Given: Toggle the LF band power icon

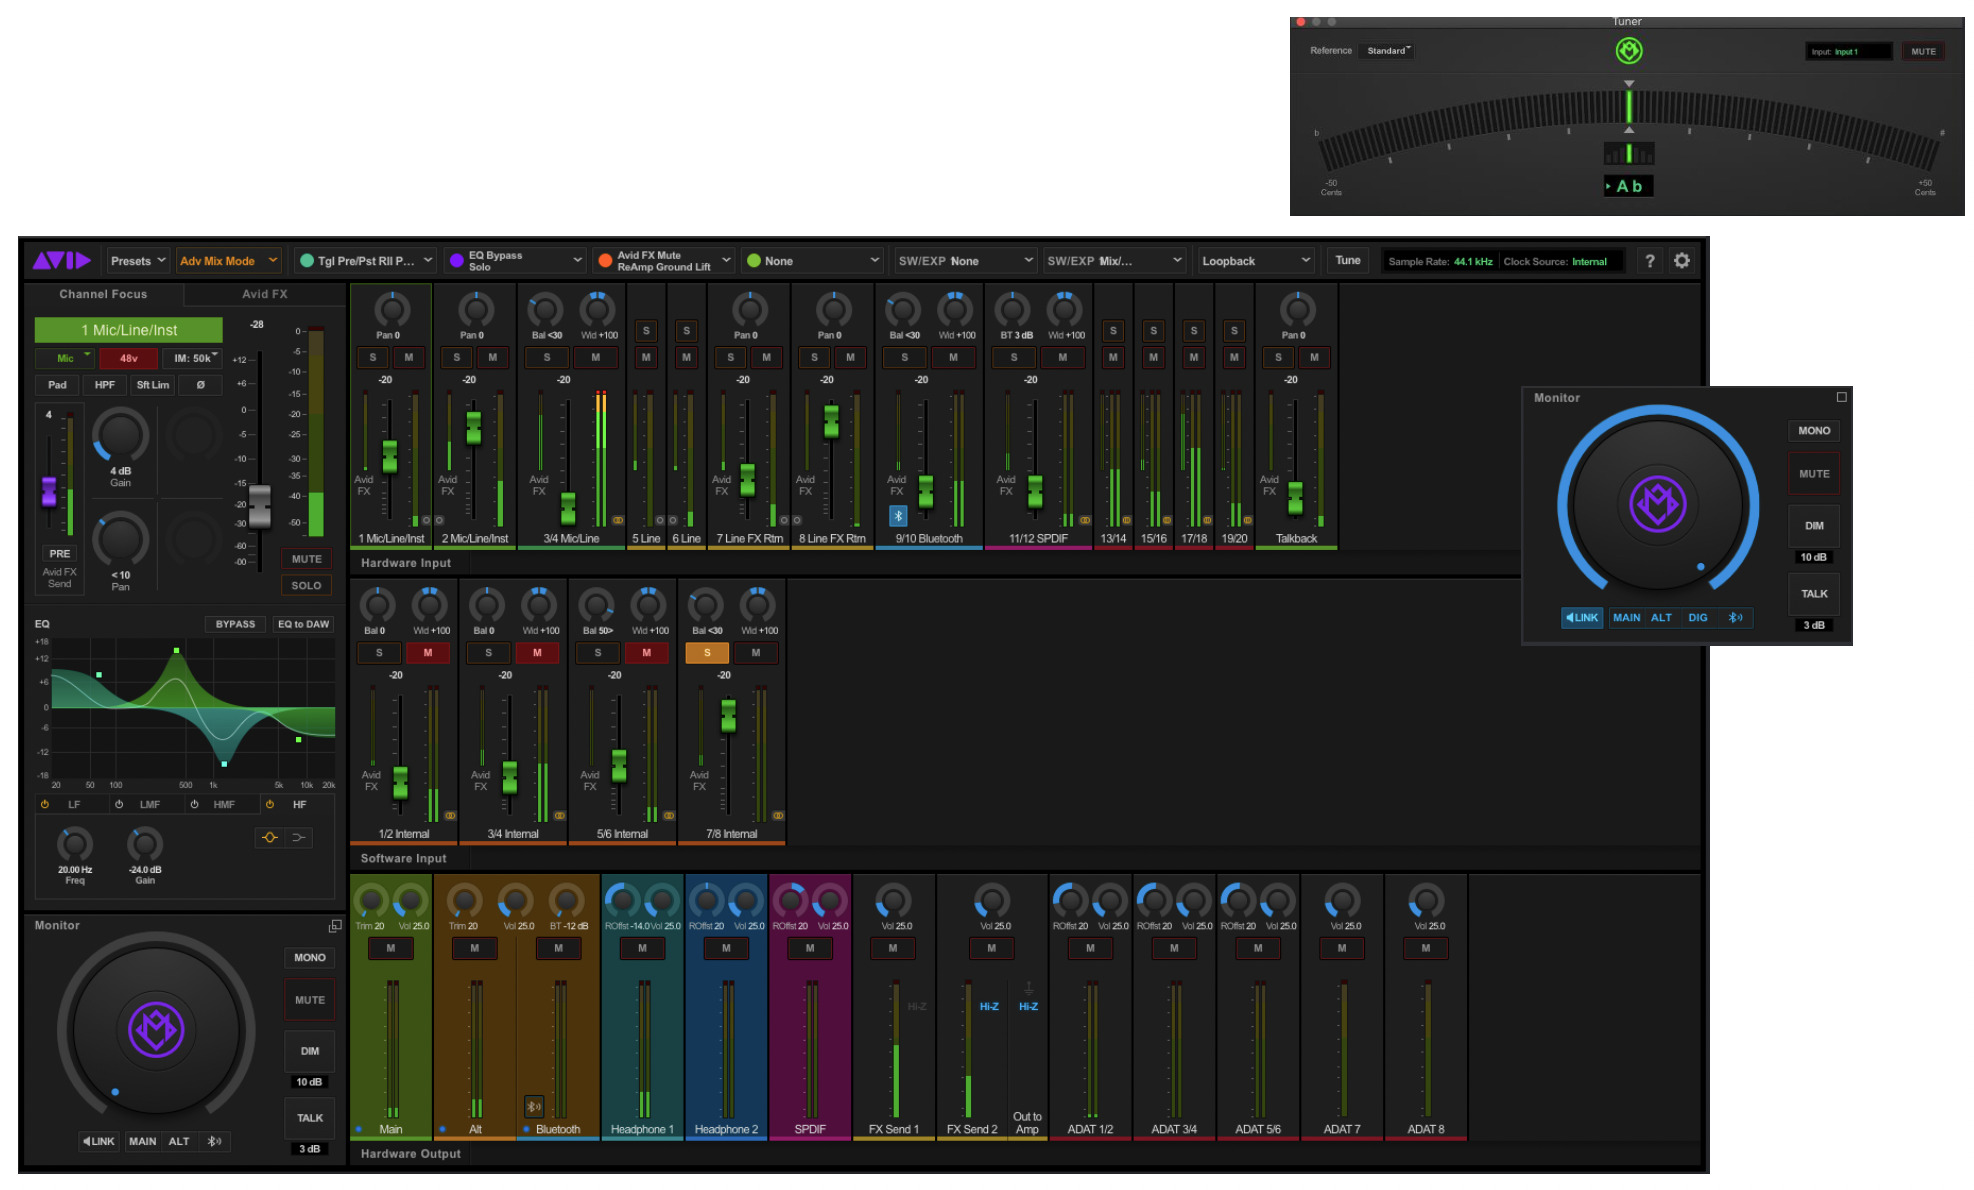Looking at the screenshot, I should 45,805.
